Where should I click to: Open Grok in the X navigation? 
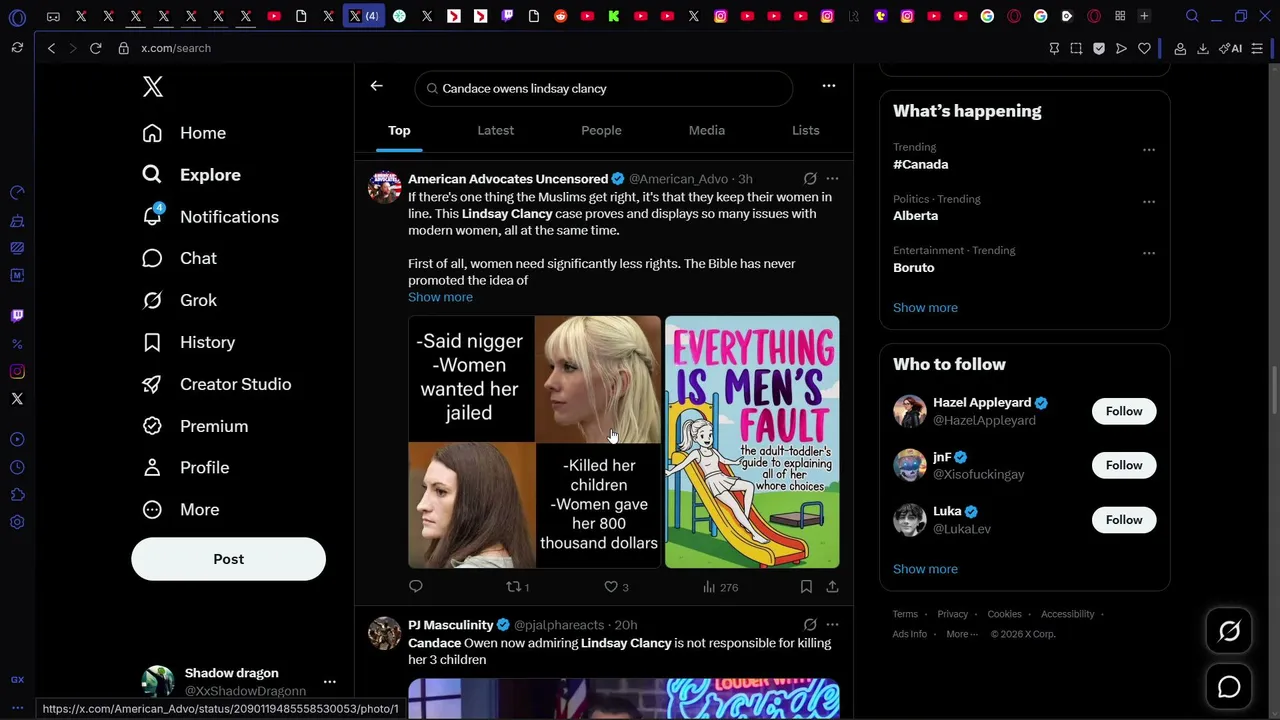point(180,300)
